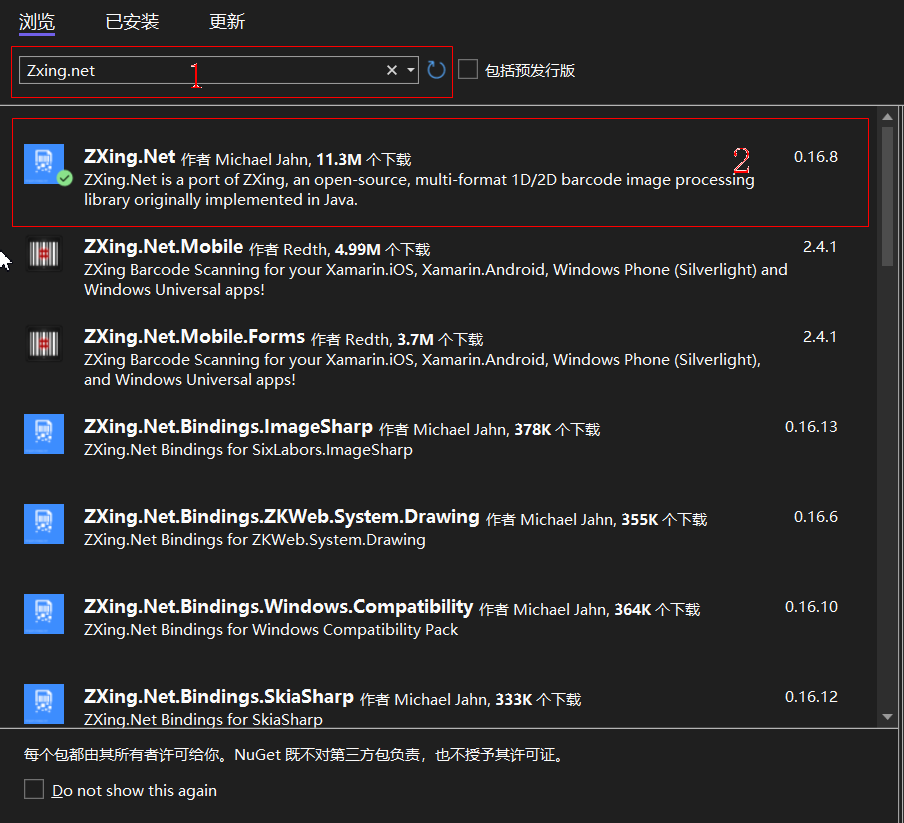Viewport: 904px width, 823px height.
Task: Clear the Zxing.net search text
Action: pos(391,70)
